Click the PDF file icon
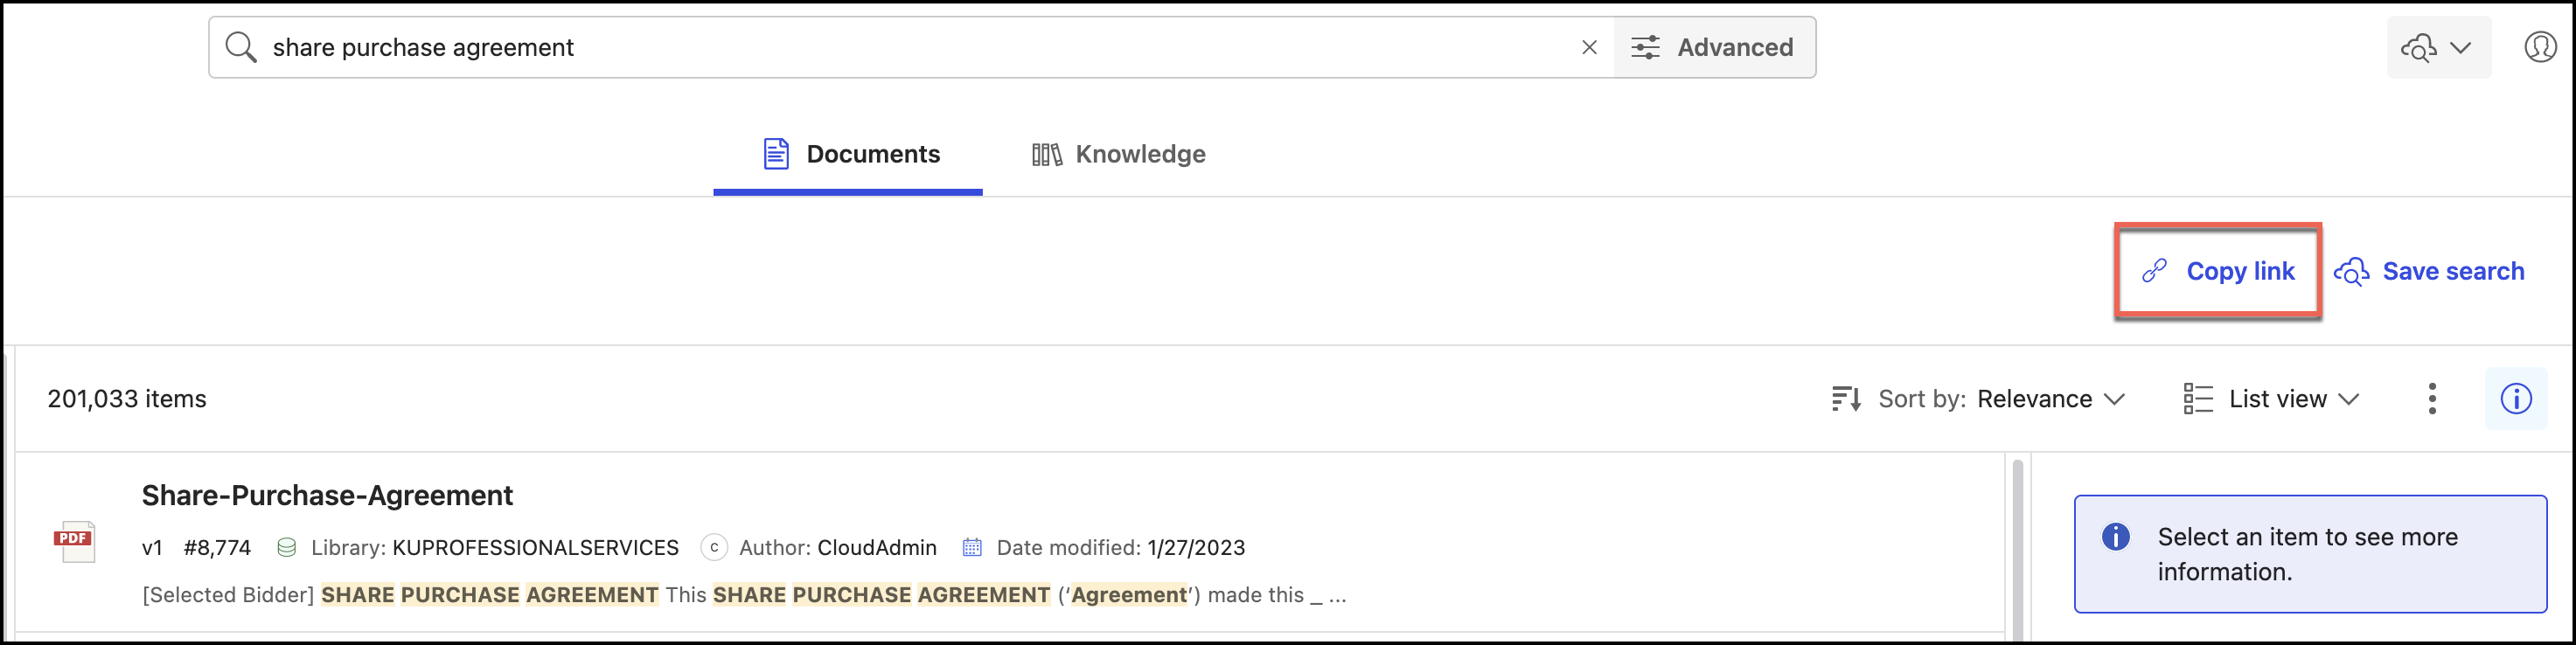2576x645 pixels. [74, 541]
